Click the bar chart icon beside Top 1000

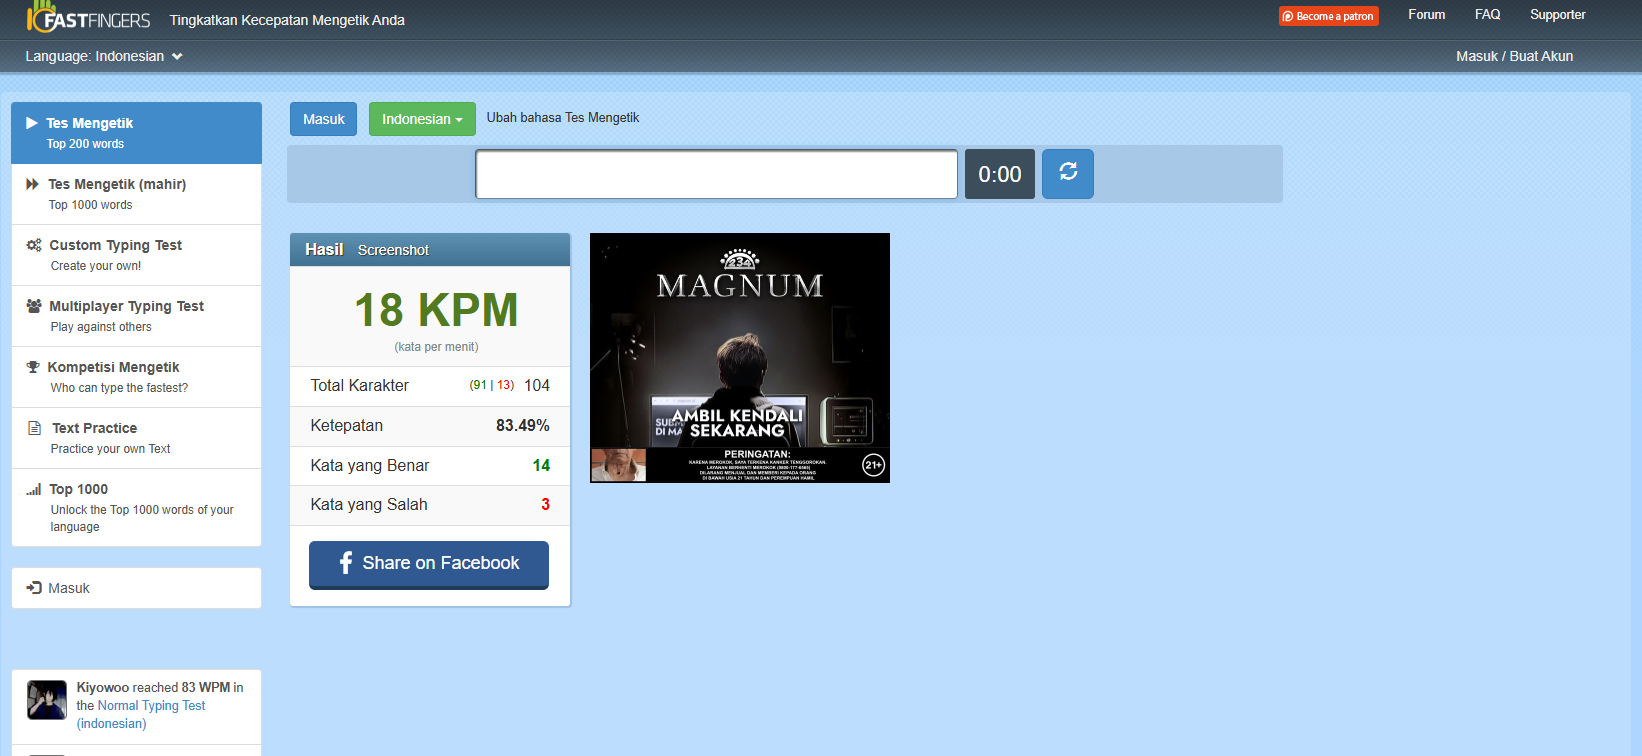tap(34, 489)
